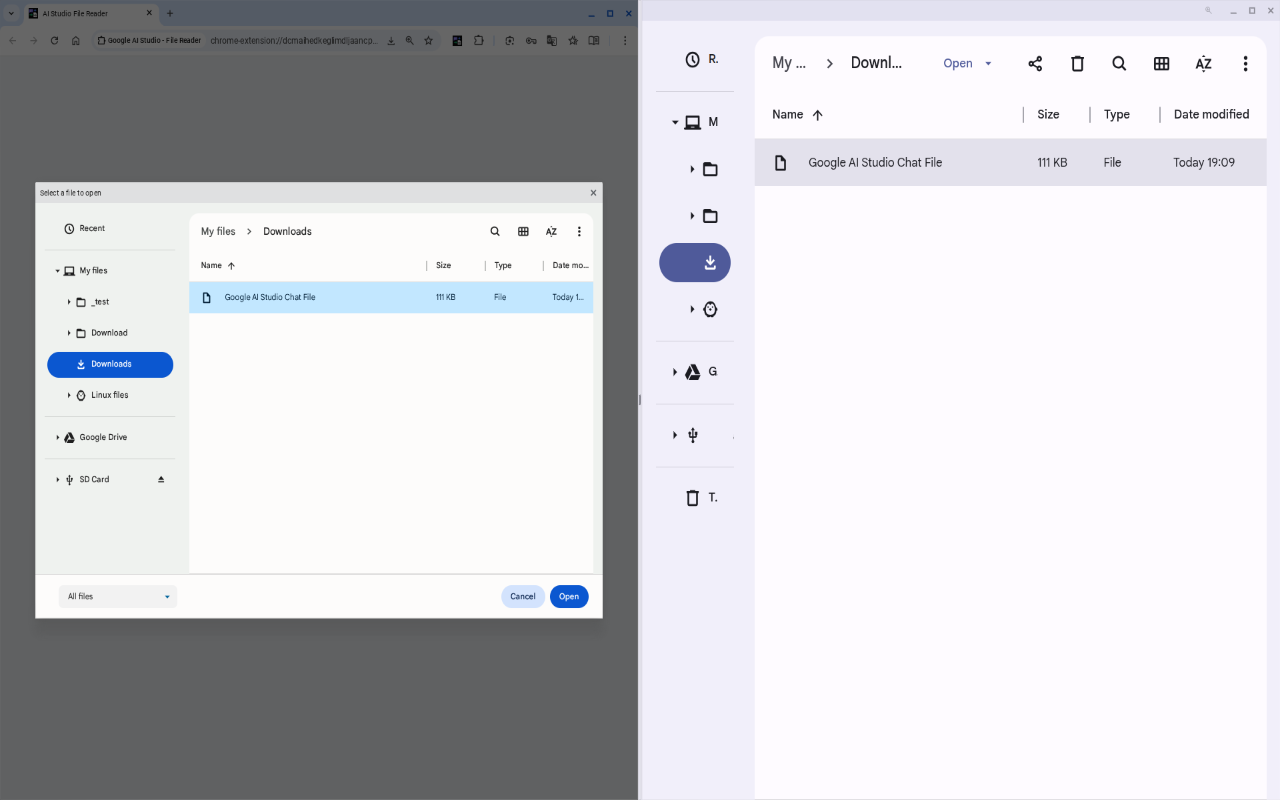Image resolution: width=1280 pixels, height=800 pixels.
Task: Close the Select a file dialog
Action: pos(593,193)
